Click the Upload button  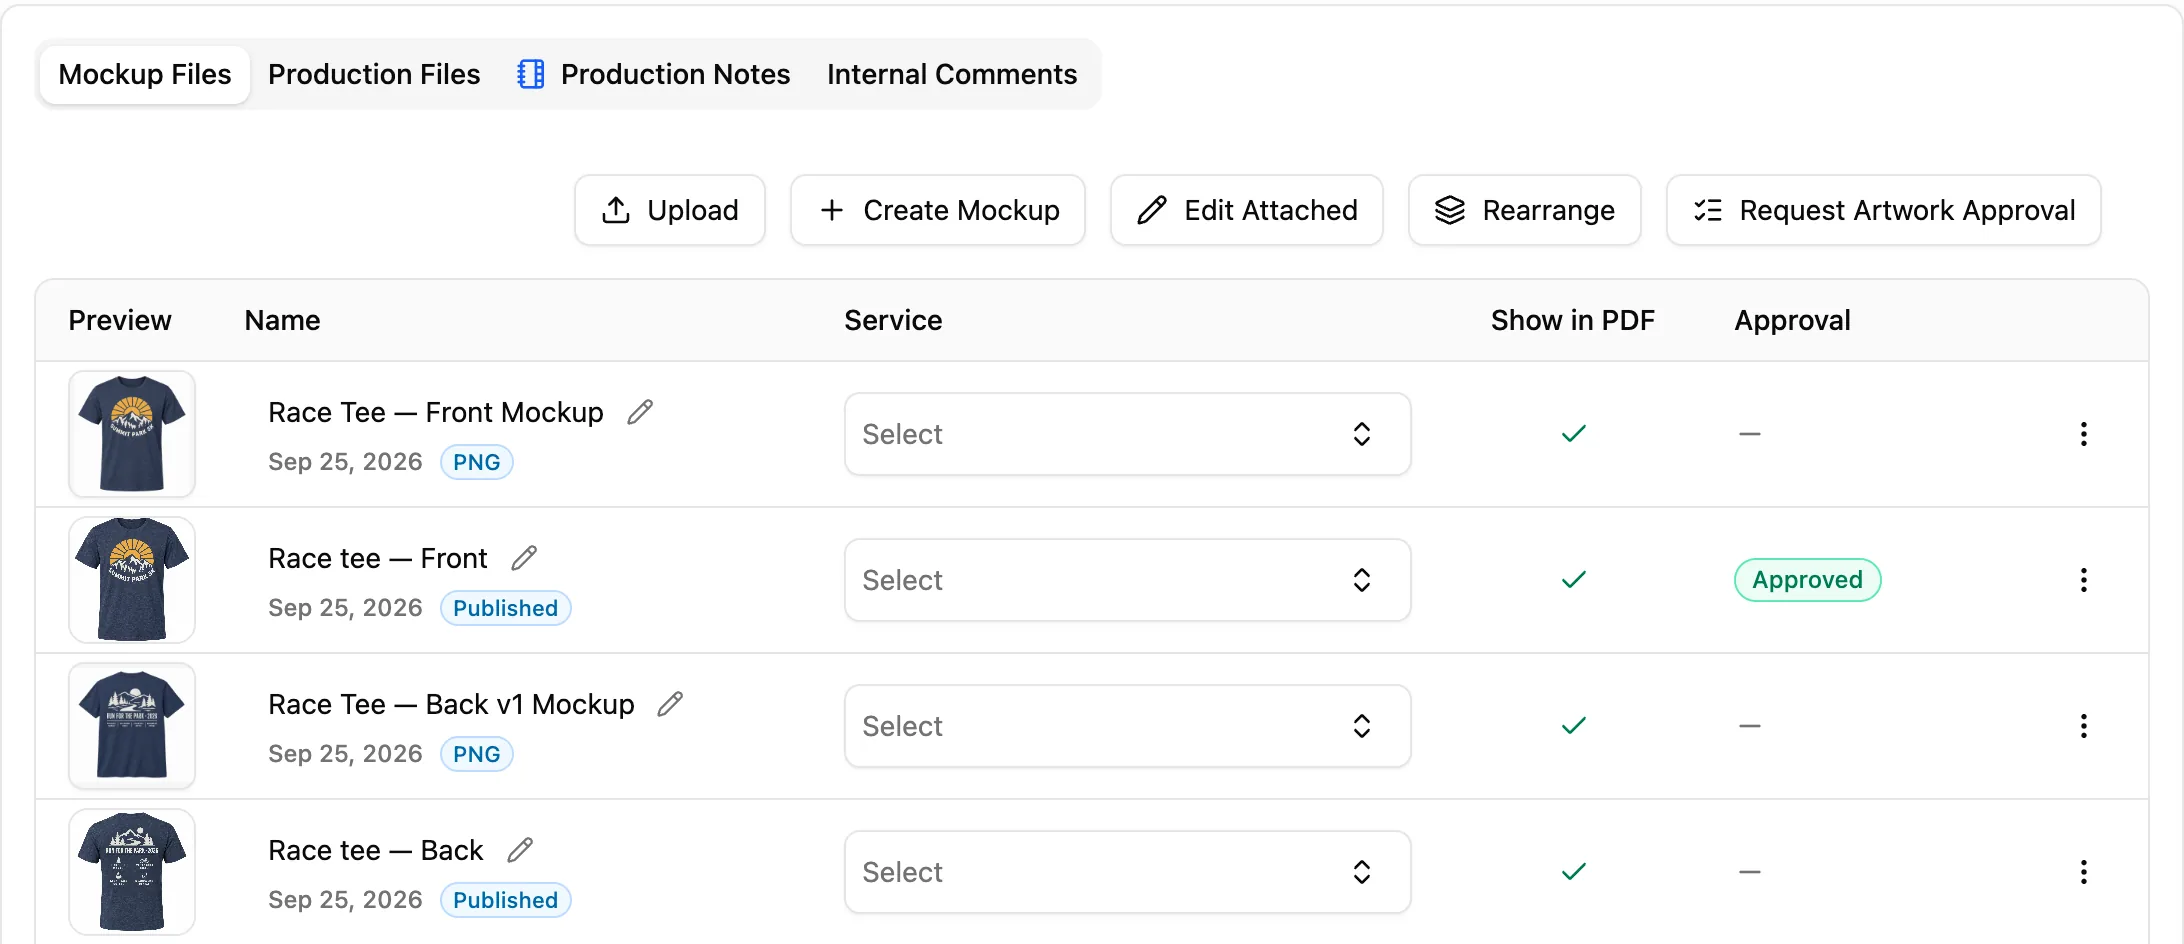tap(670, 210)
